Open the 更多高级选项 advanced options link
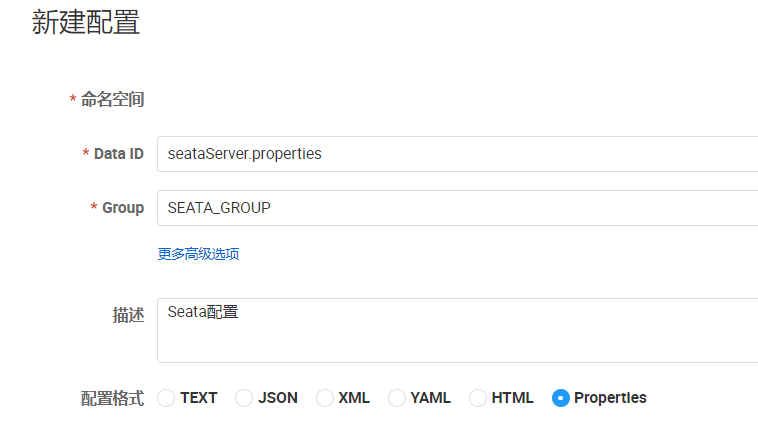Screen dimensions: 758x429 pyautogui.click(x=198, y=254)
